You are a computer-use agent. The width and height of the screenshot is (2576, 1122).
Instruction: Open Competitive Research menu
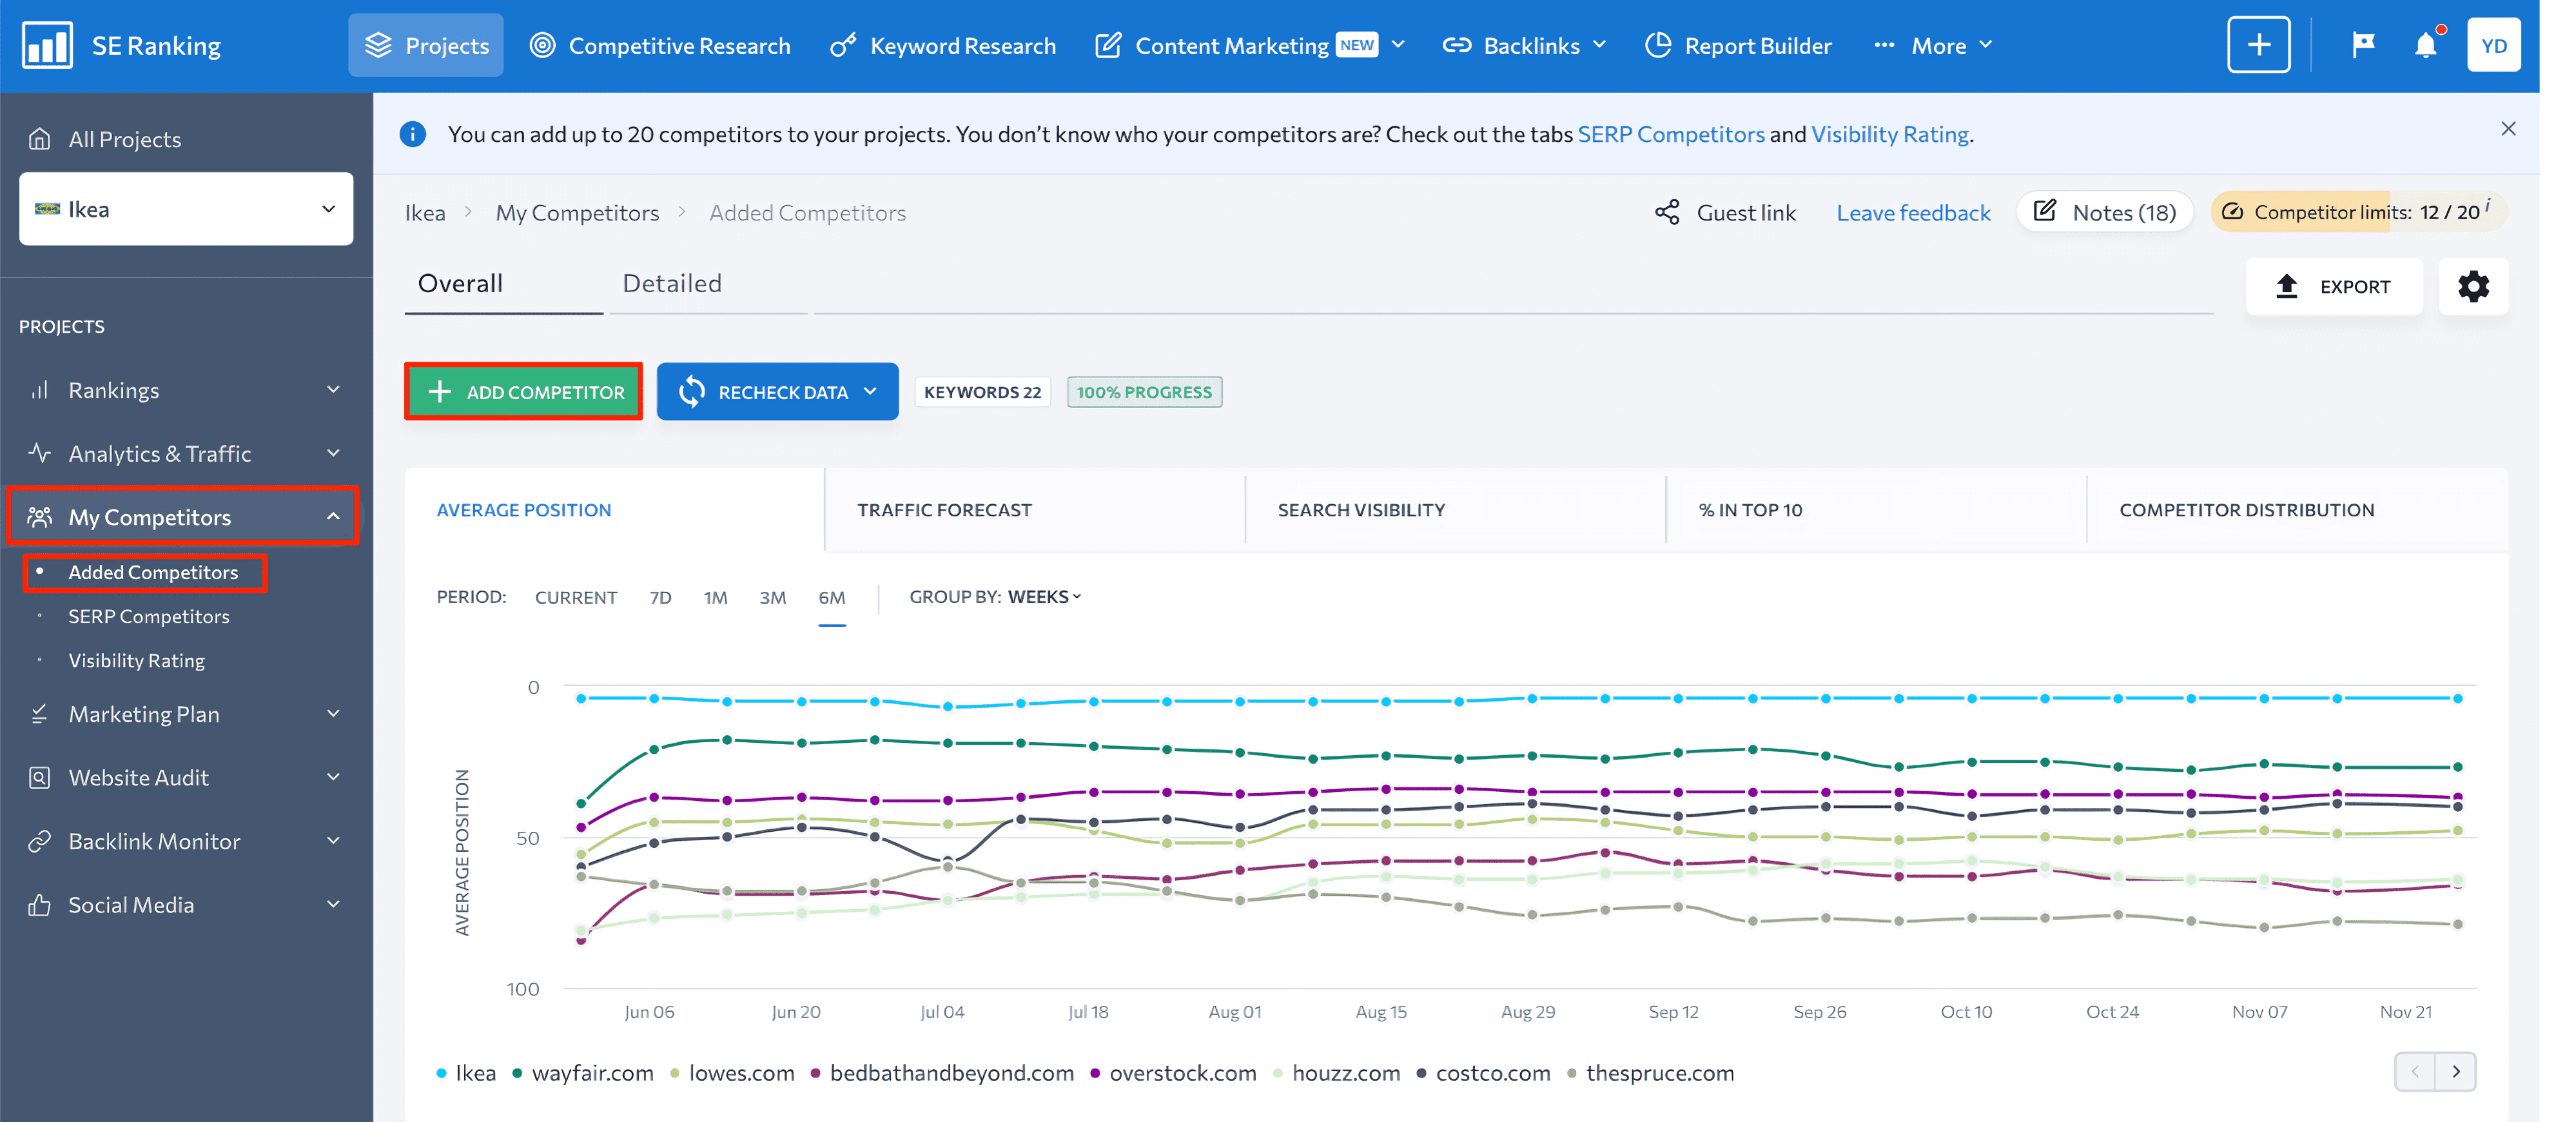coord(660,46)
